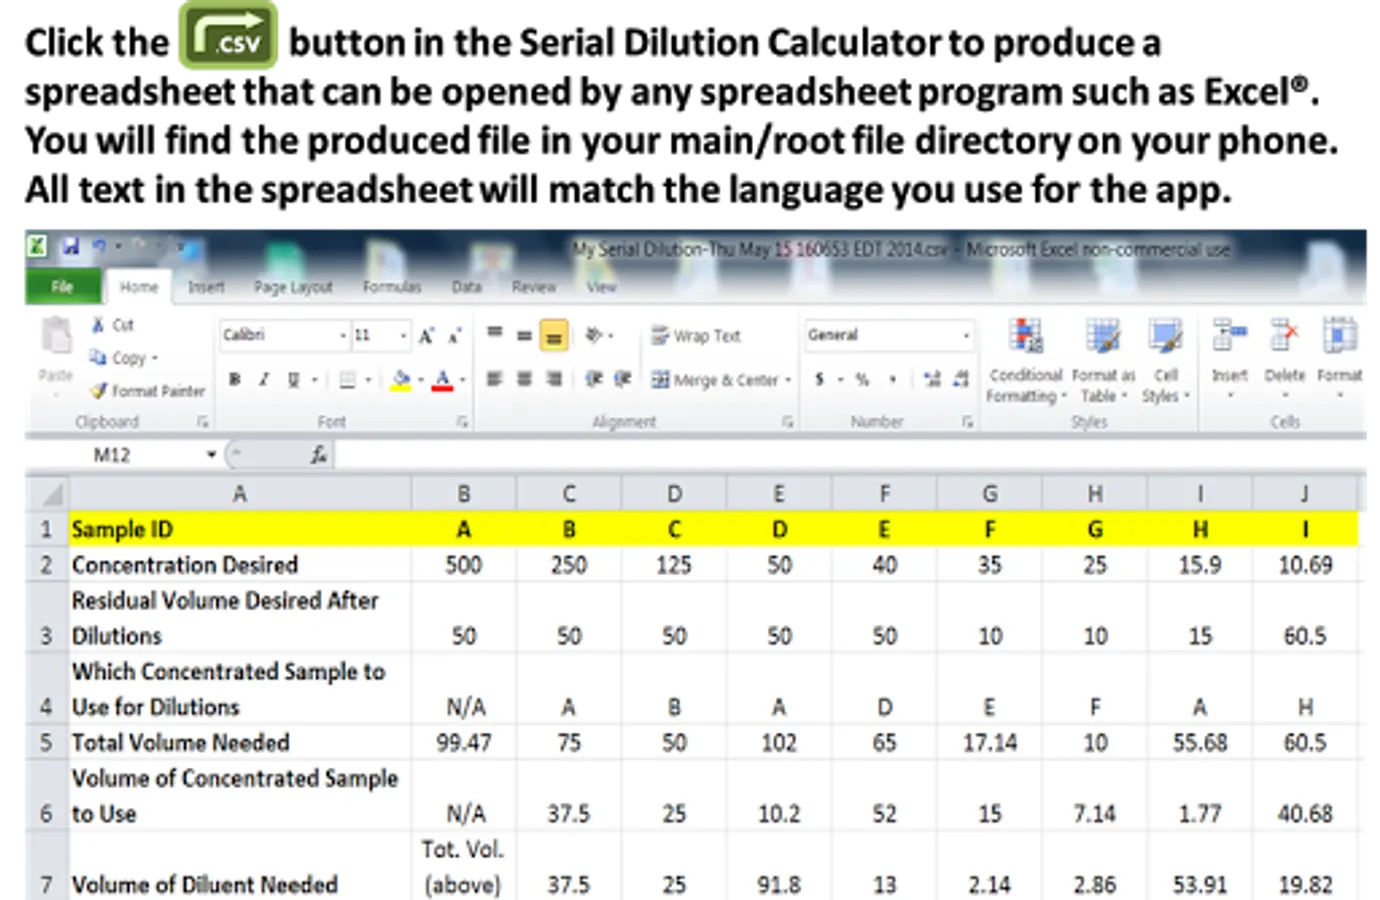This screenshot has height=900, width=1380.
Task: Enable the highlighted Bottom Align button
Action: click(553, 336)
